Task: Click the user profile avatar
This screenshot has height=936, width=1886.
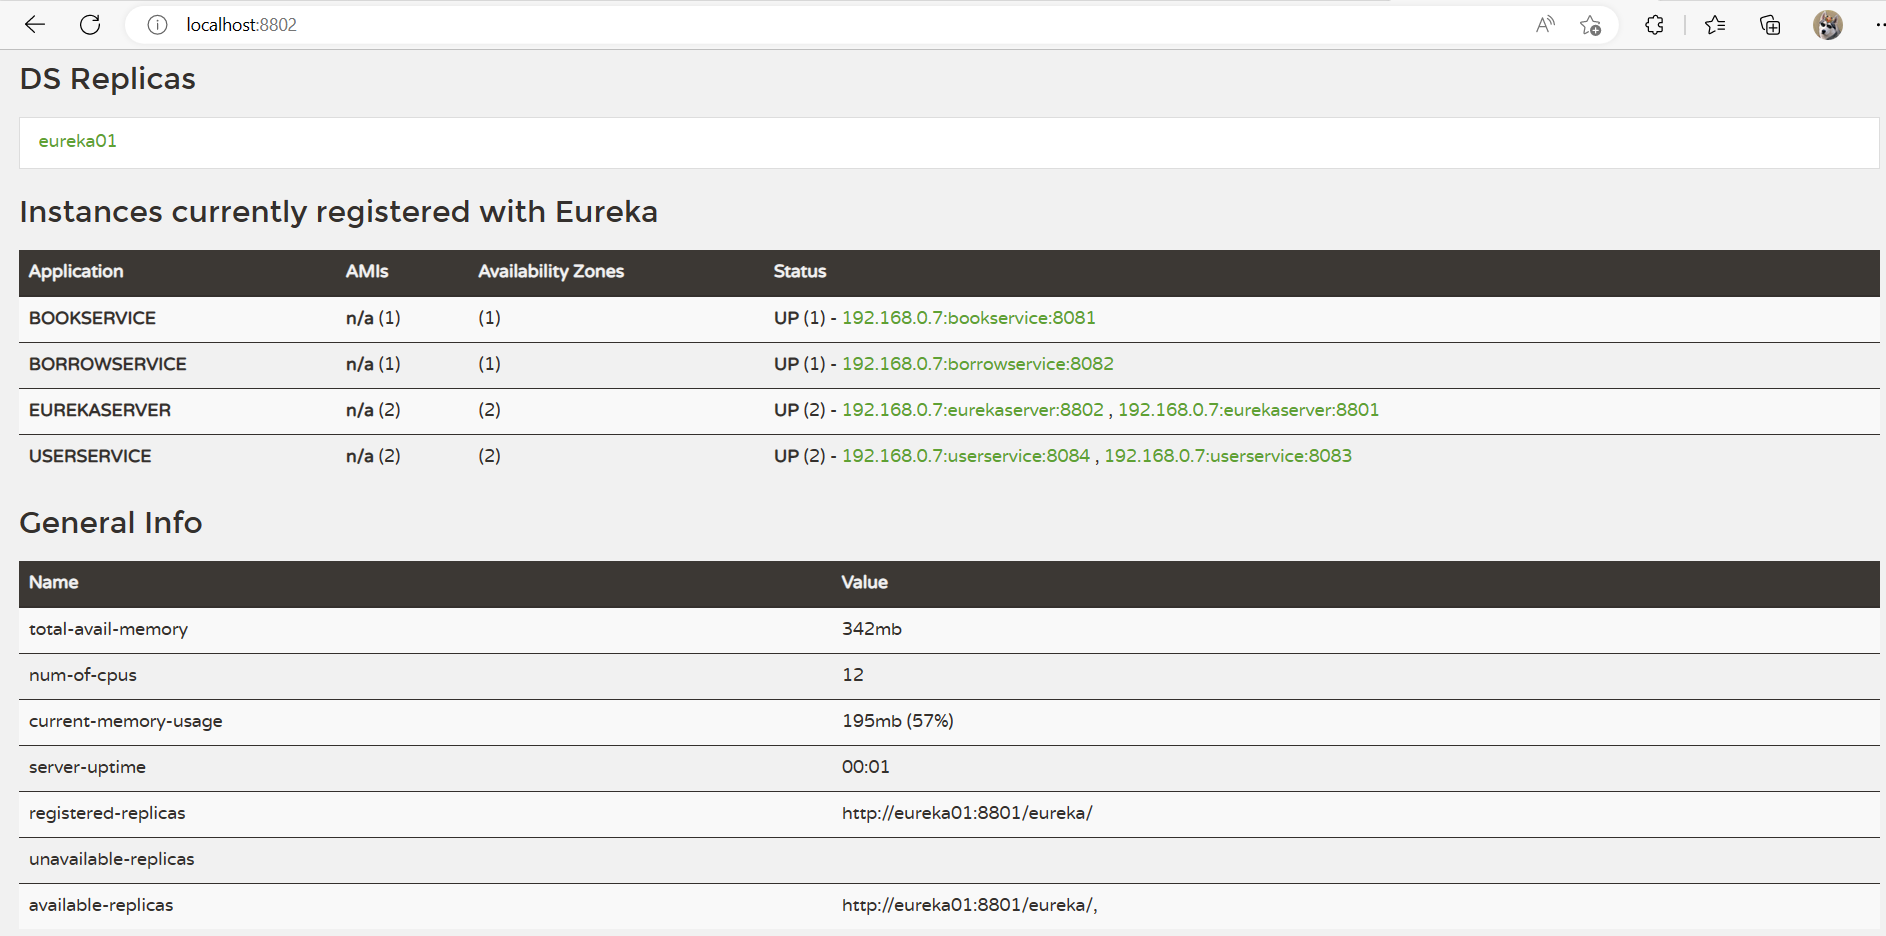Action: pyautogui.click(x=1827, y=25)
